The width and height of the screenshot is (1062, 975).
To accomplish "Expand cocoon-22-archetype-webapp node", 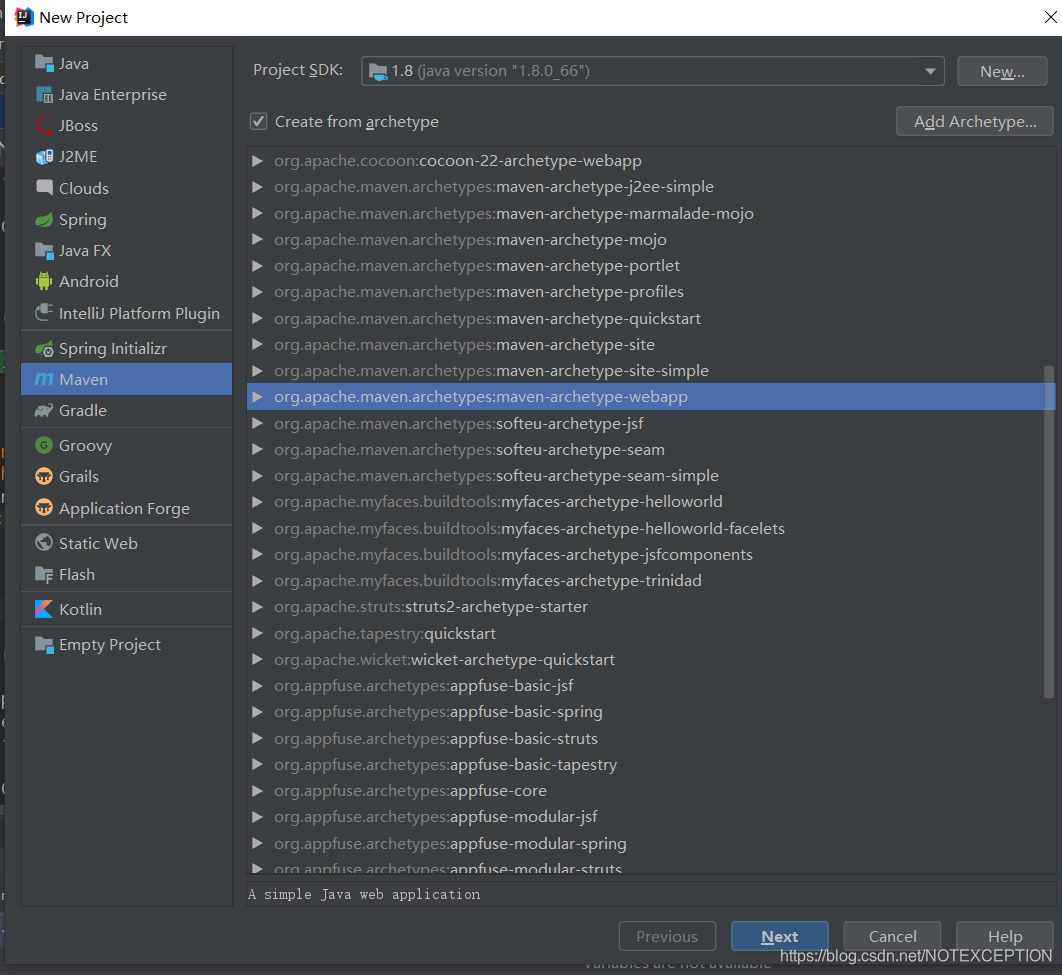I will 257,160.
